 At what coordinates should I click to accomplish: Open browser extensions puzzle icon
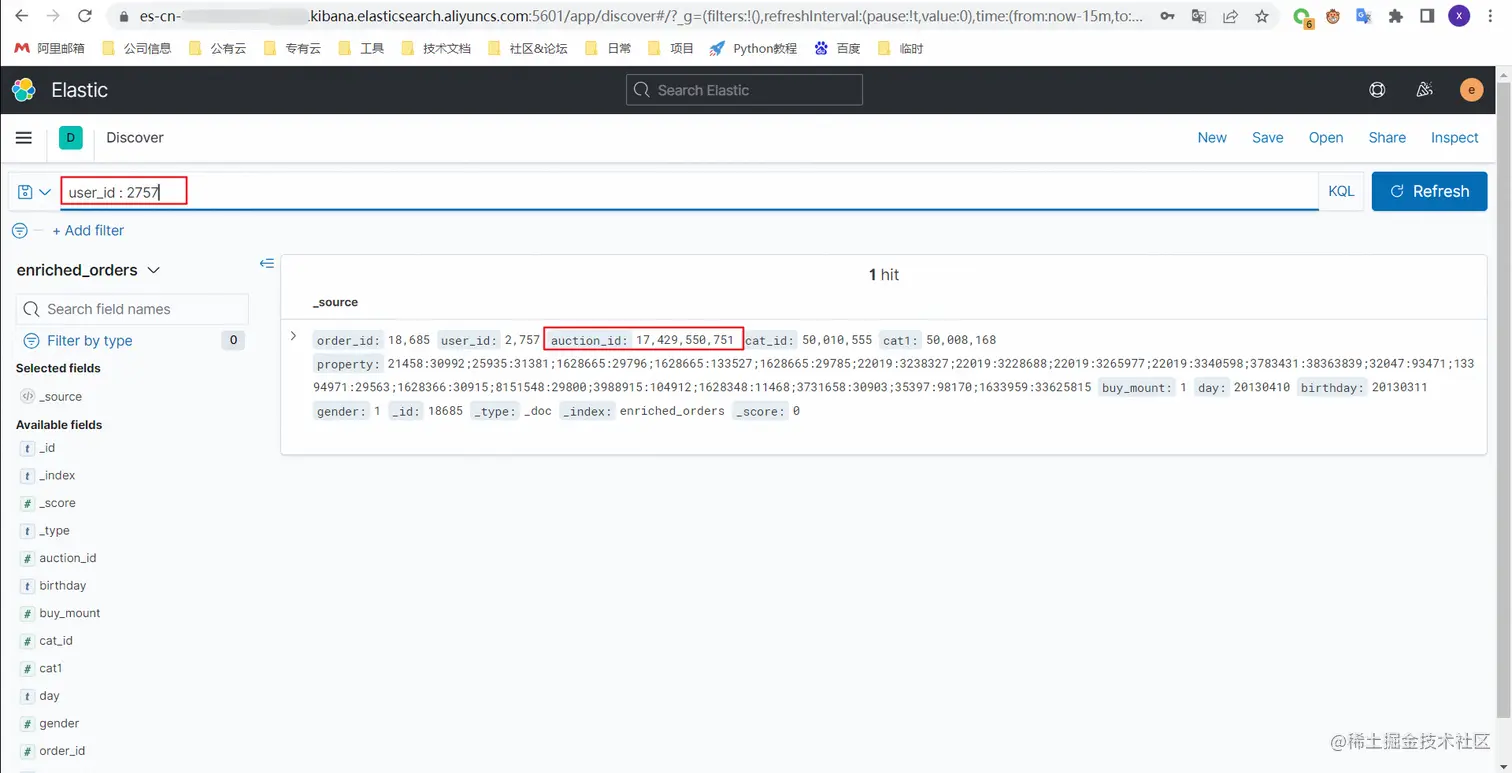click(1397, 16)
